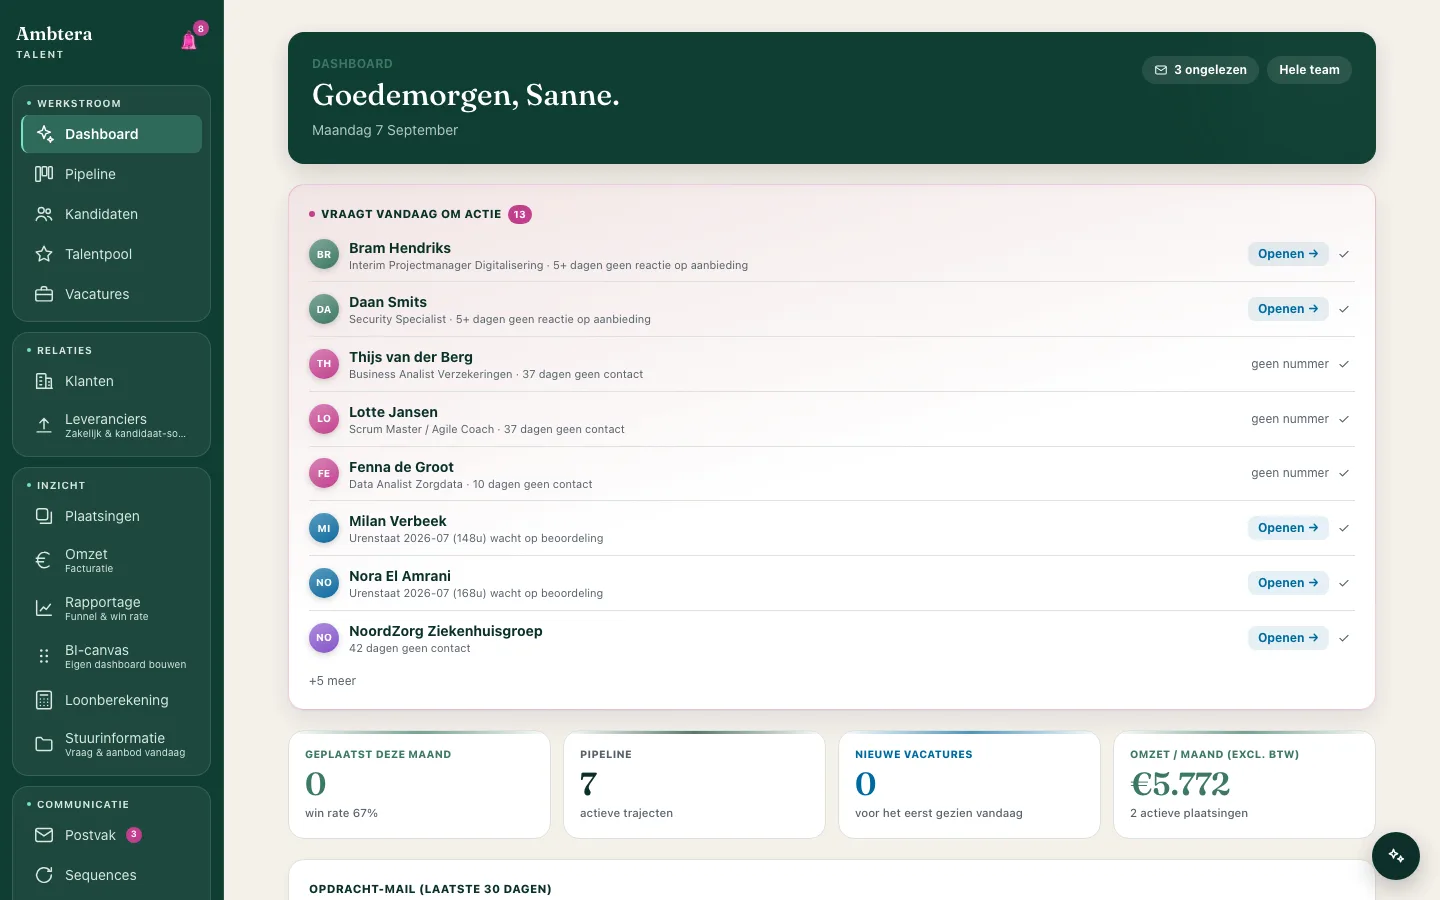
Task: Click Openen for Bram Hendriks
Action: [1288, 254]
